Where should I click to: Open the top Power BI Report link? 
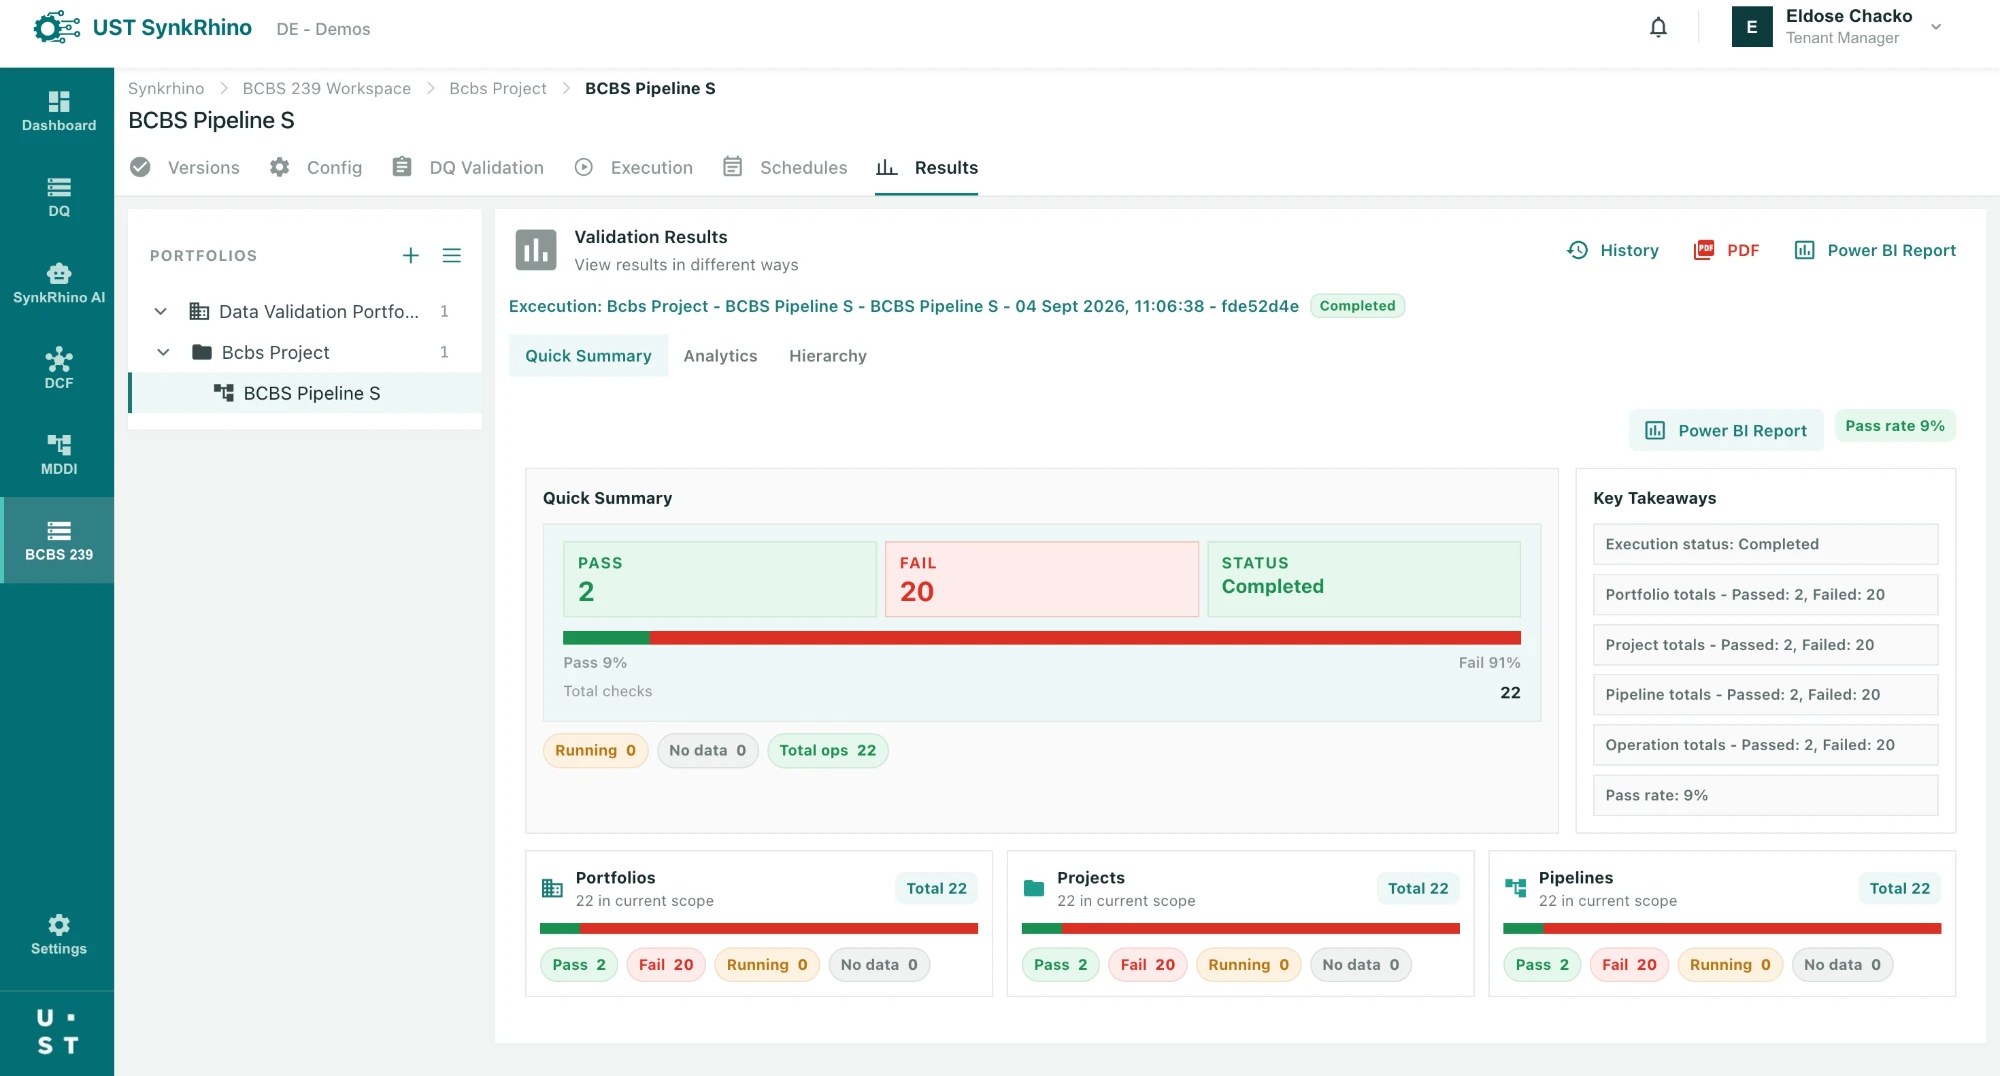point(1875,250)
